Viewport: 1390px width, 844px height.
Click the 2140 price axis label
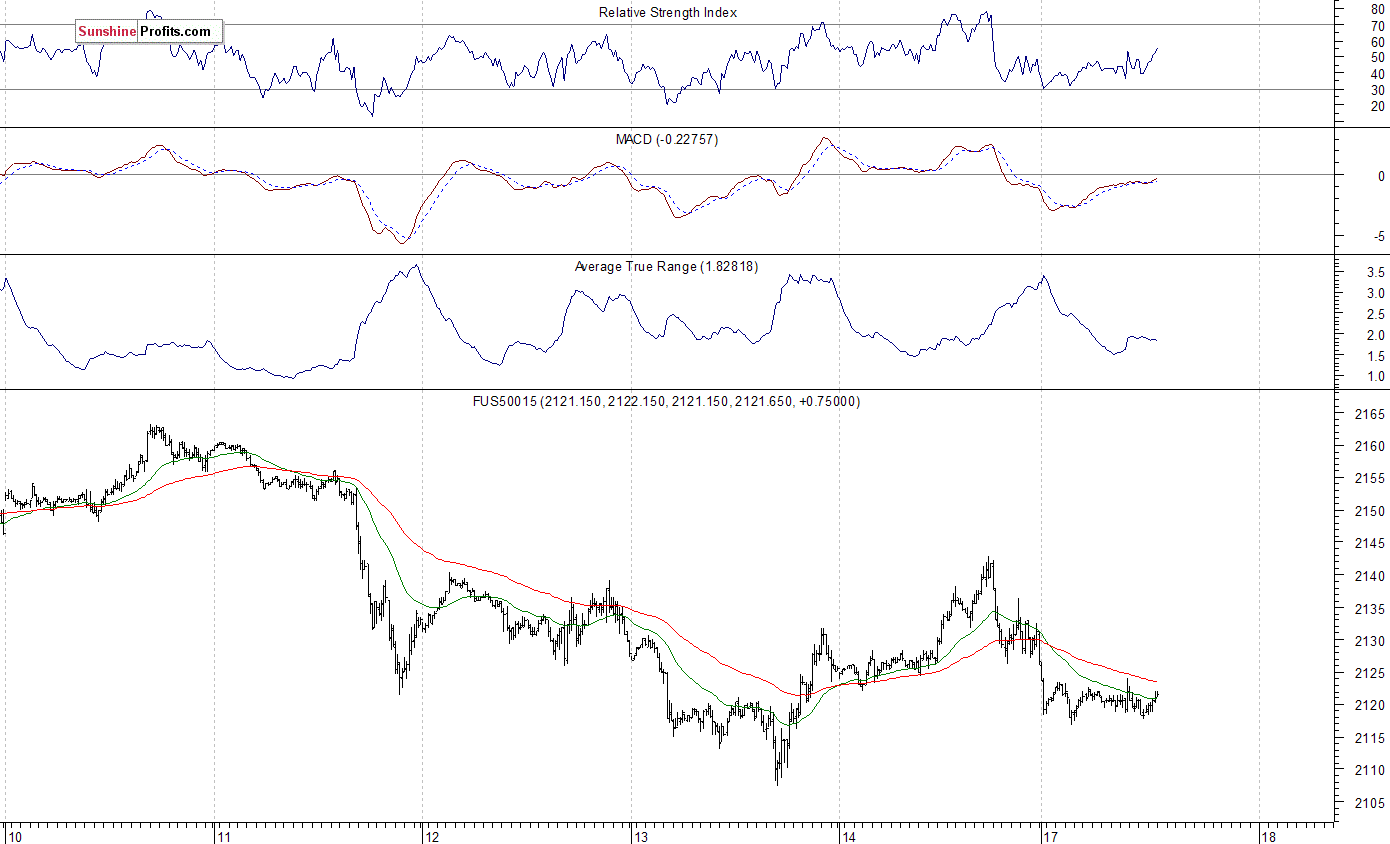(1369, 576)
